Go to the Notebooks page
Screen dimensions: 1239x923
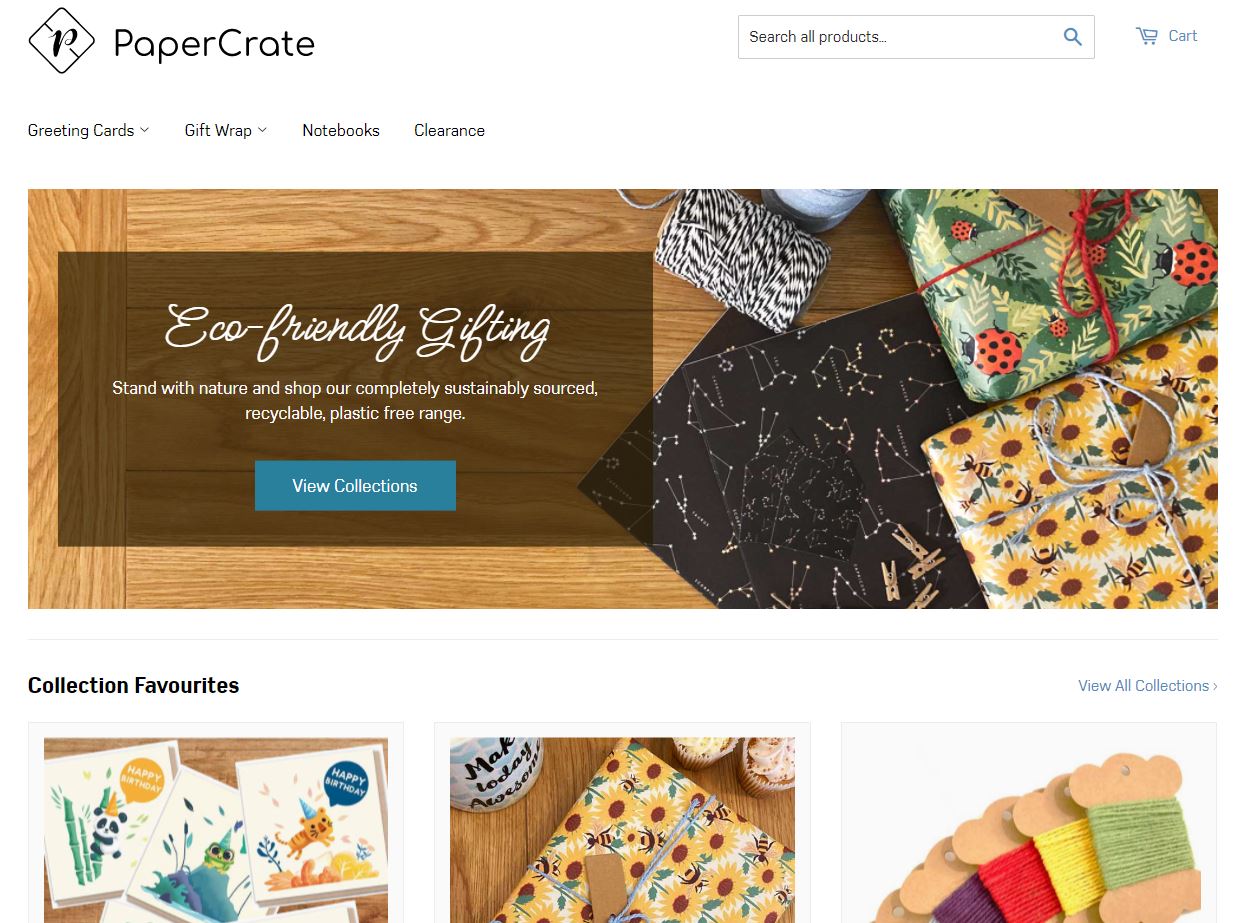[341, 130]
